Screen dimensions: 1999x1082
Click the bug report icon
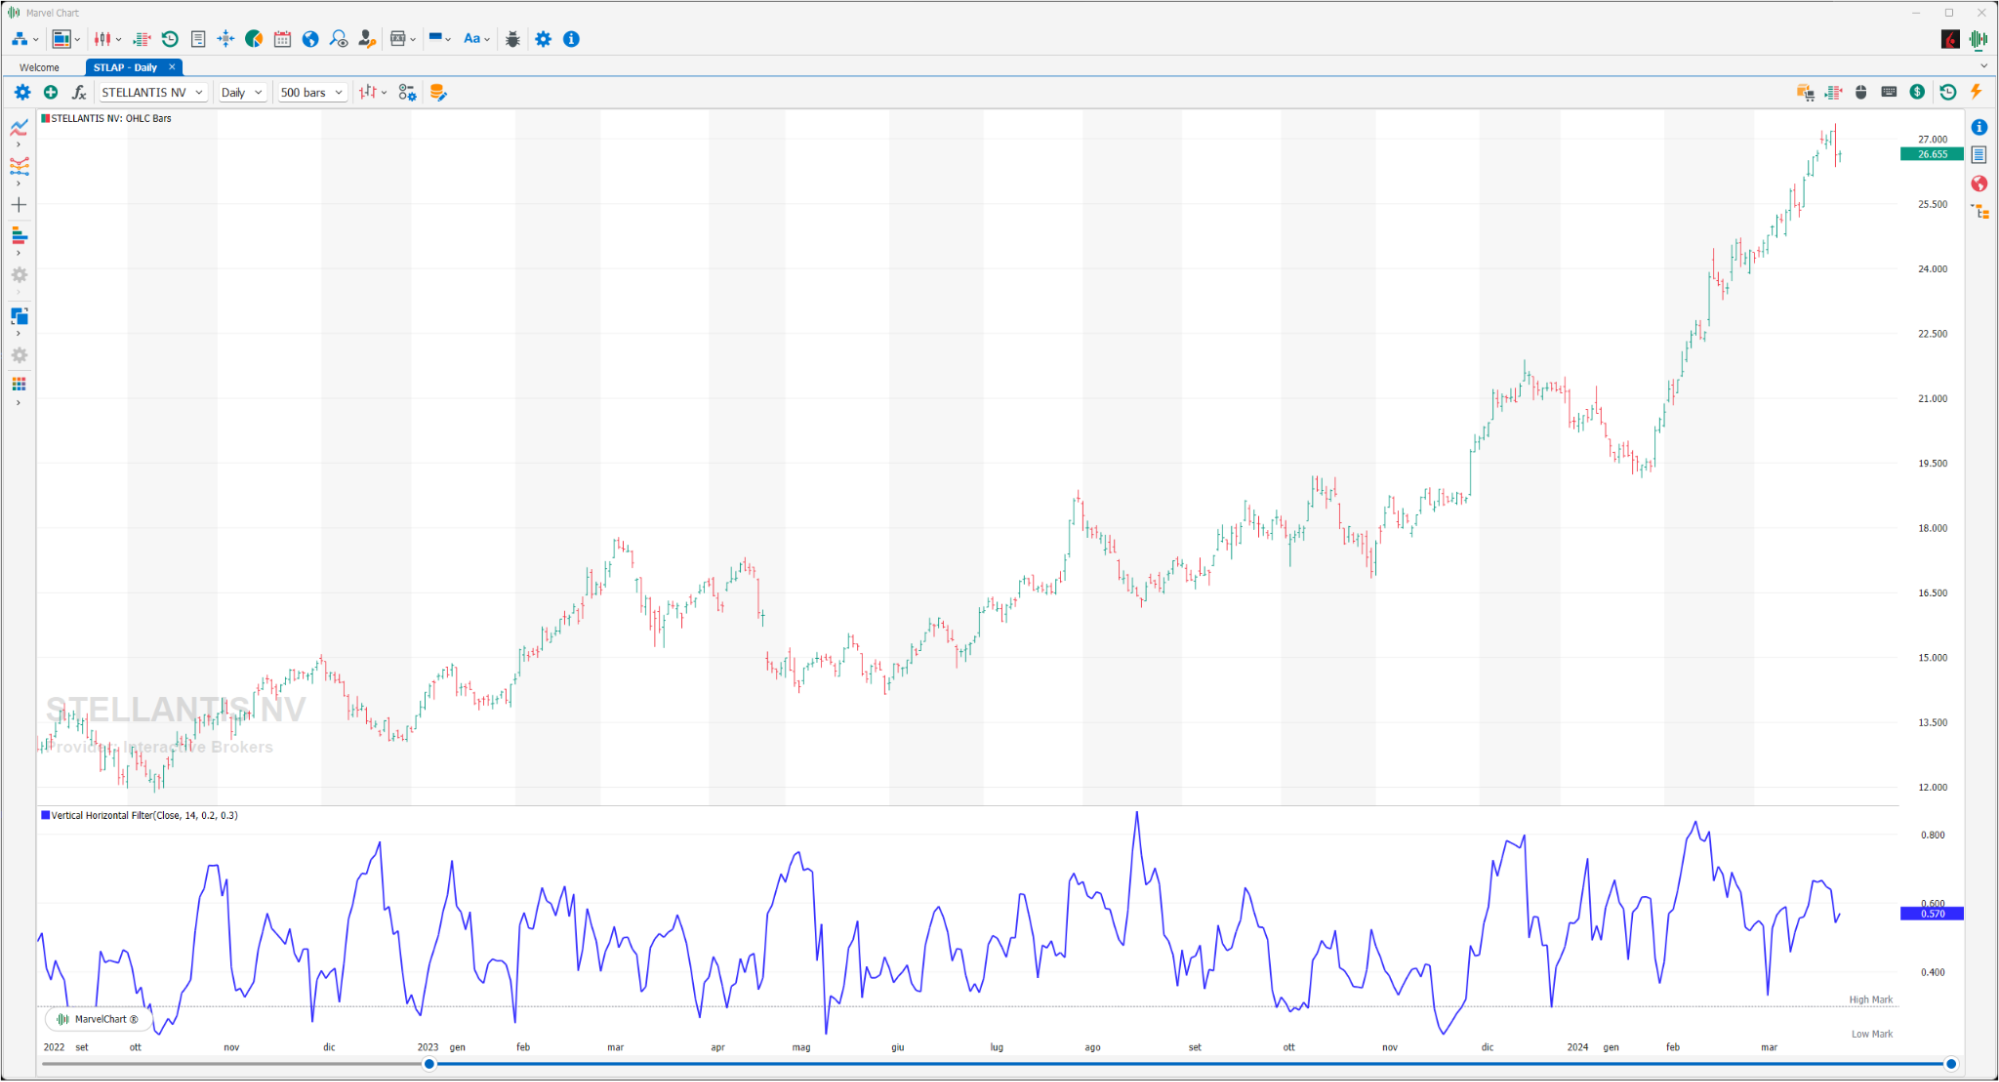coord(513,39)
